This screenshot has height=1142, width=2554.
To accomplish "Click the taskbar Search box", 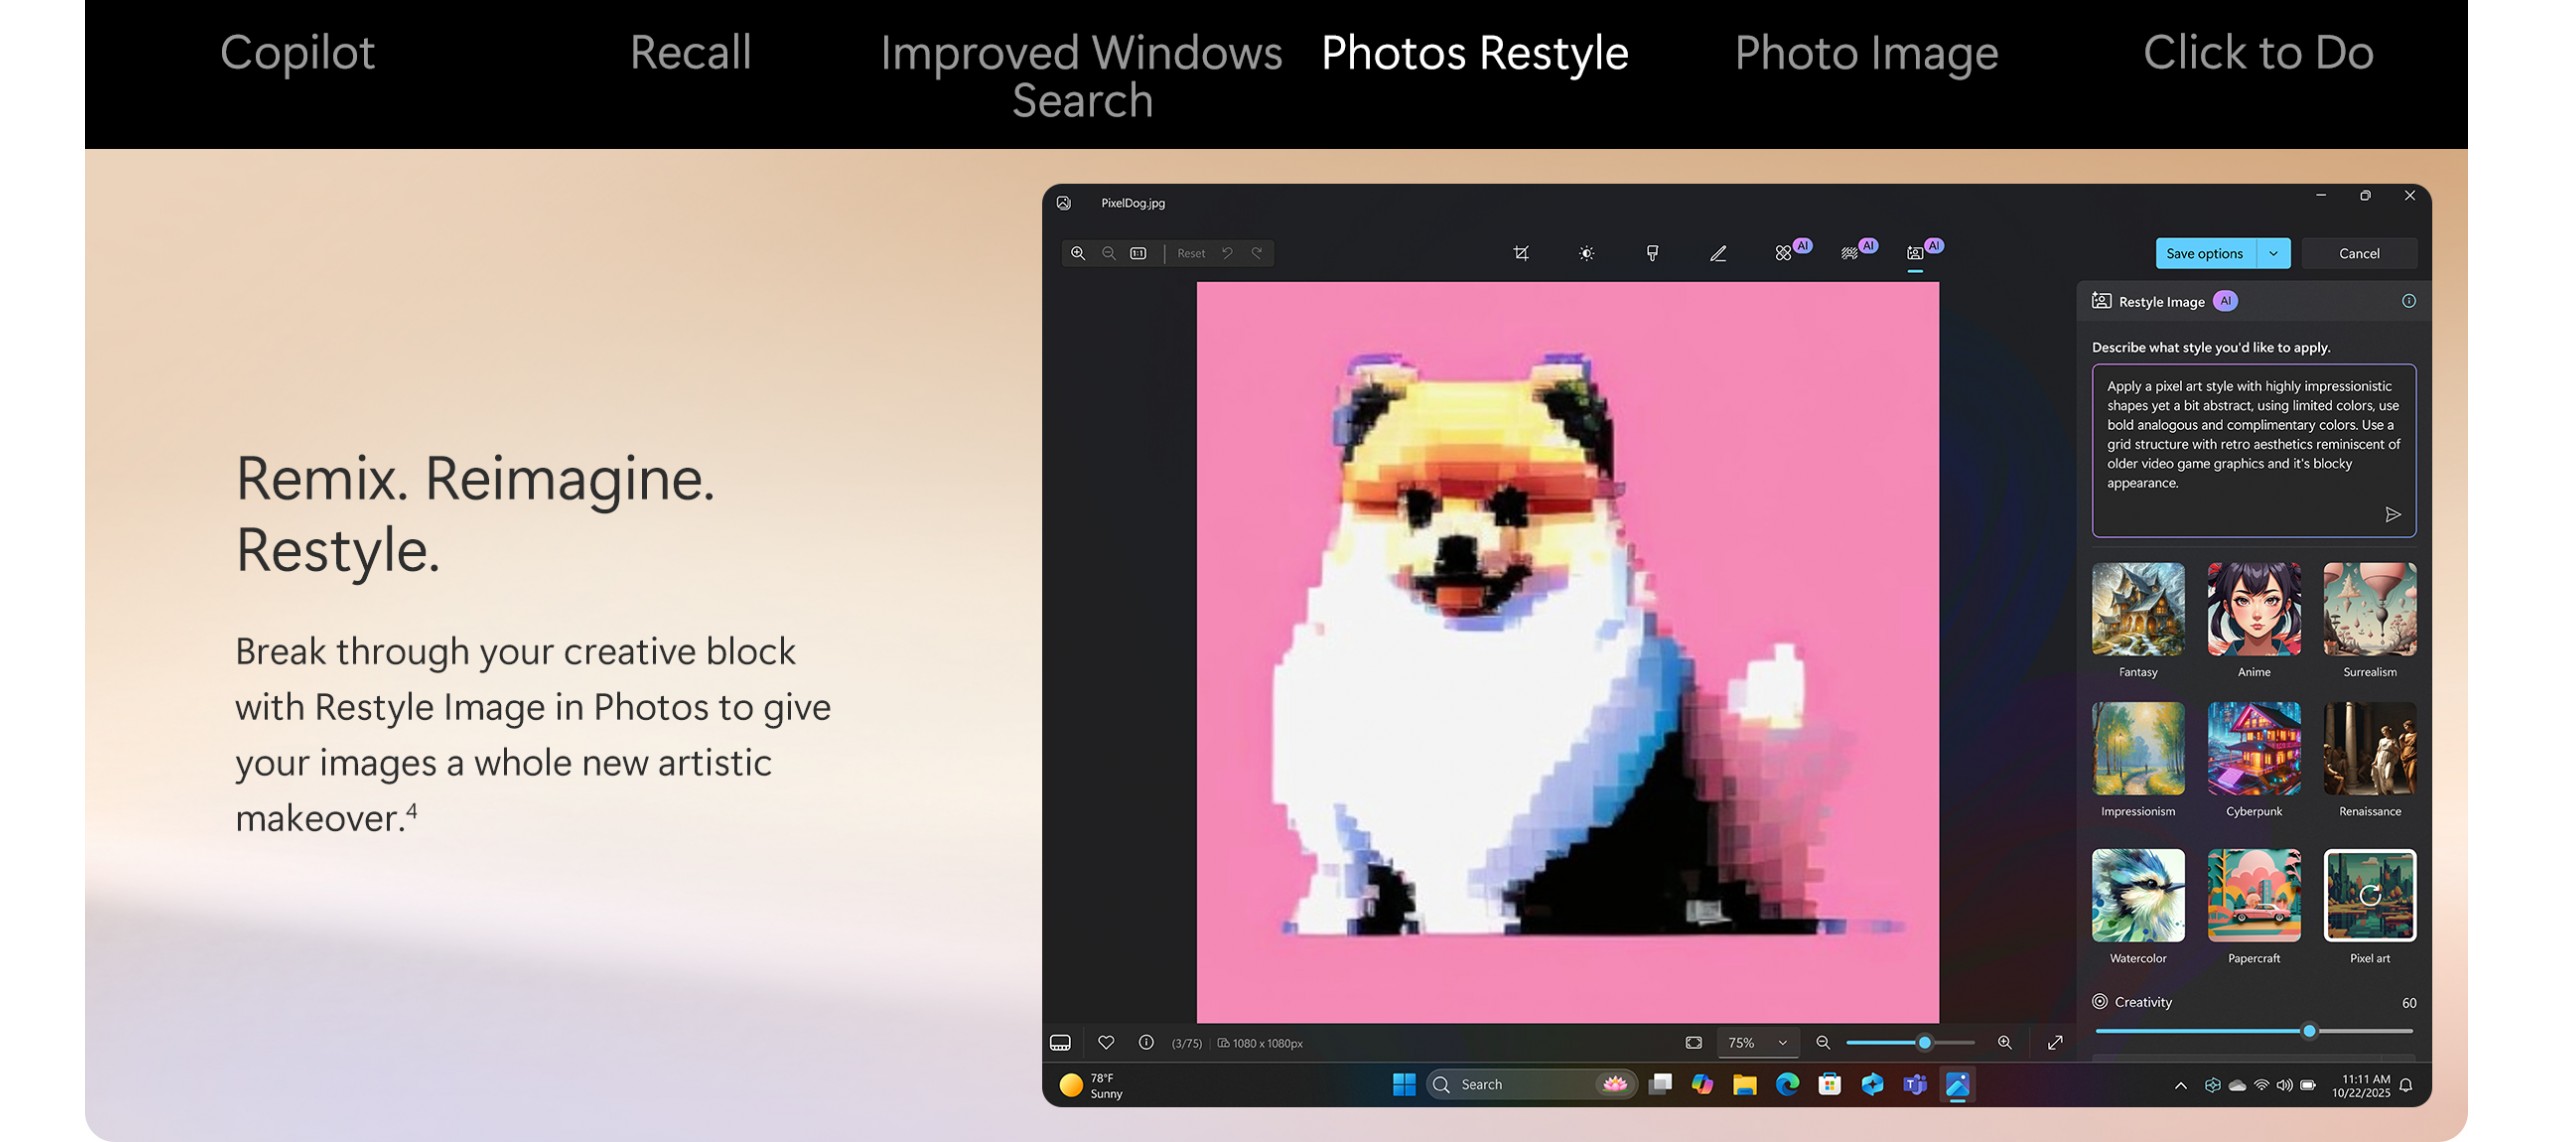I will [1531, 1084].
